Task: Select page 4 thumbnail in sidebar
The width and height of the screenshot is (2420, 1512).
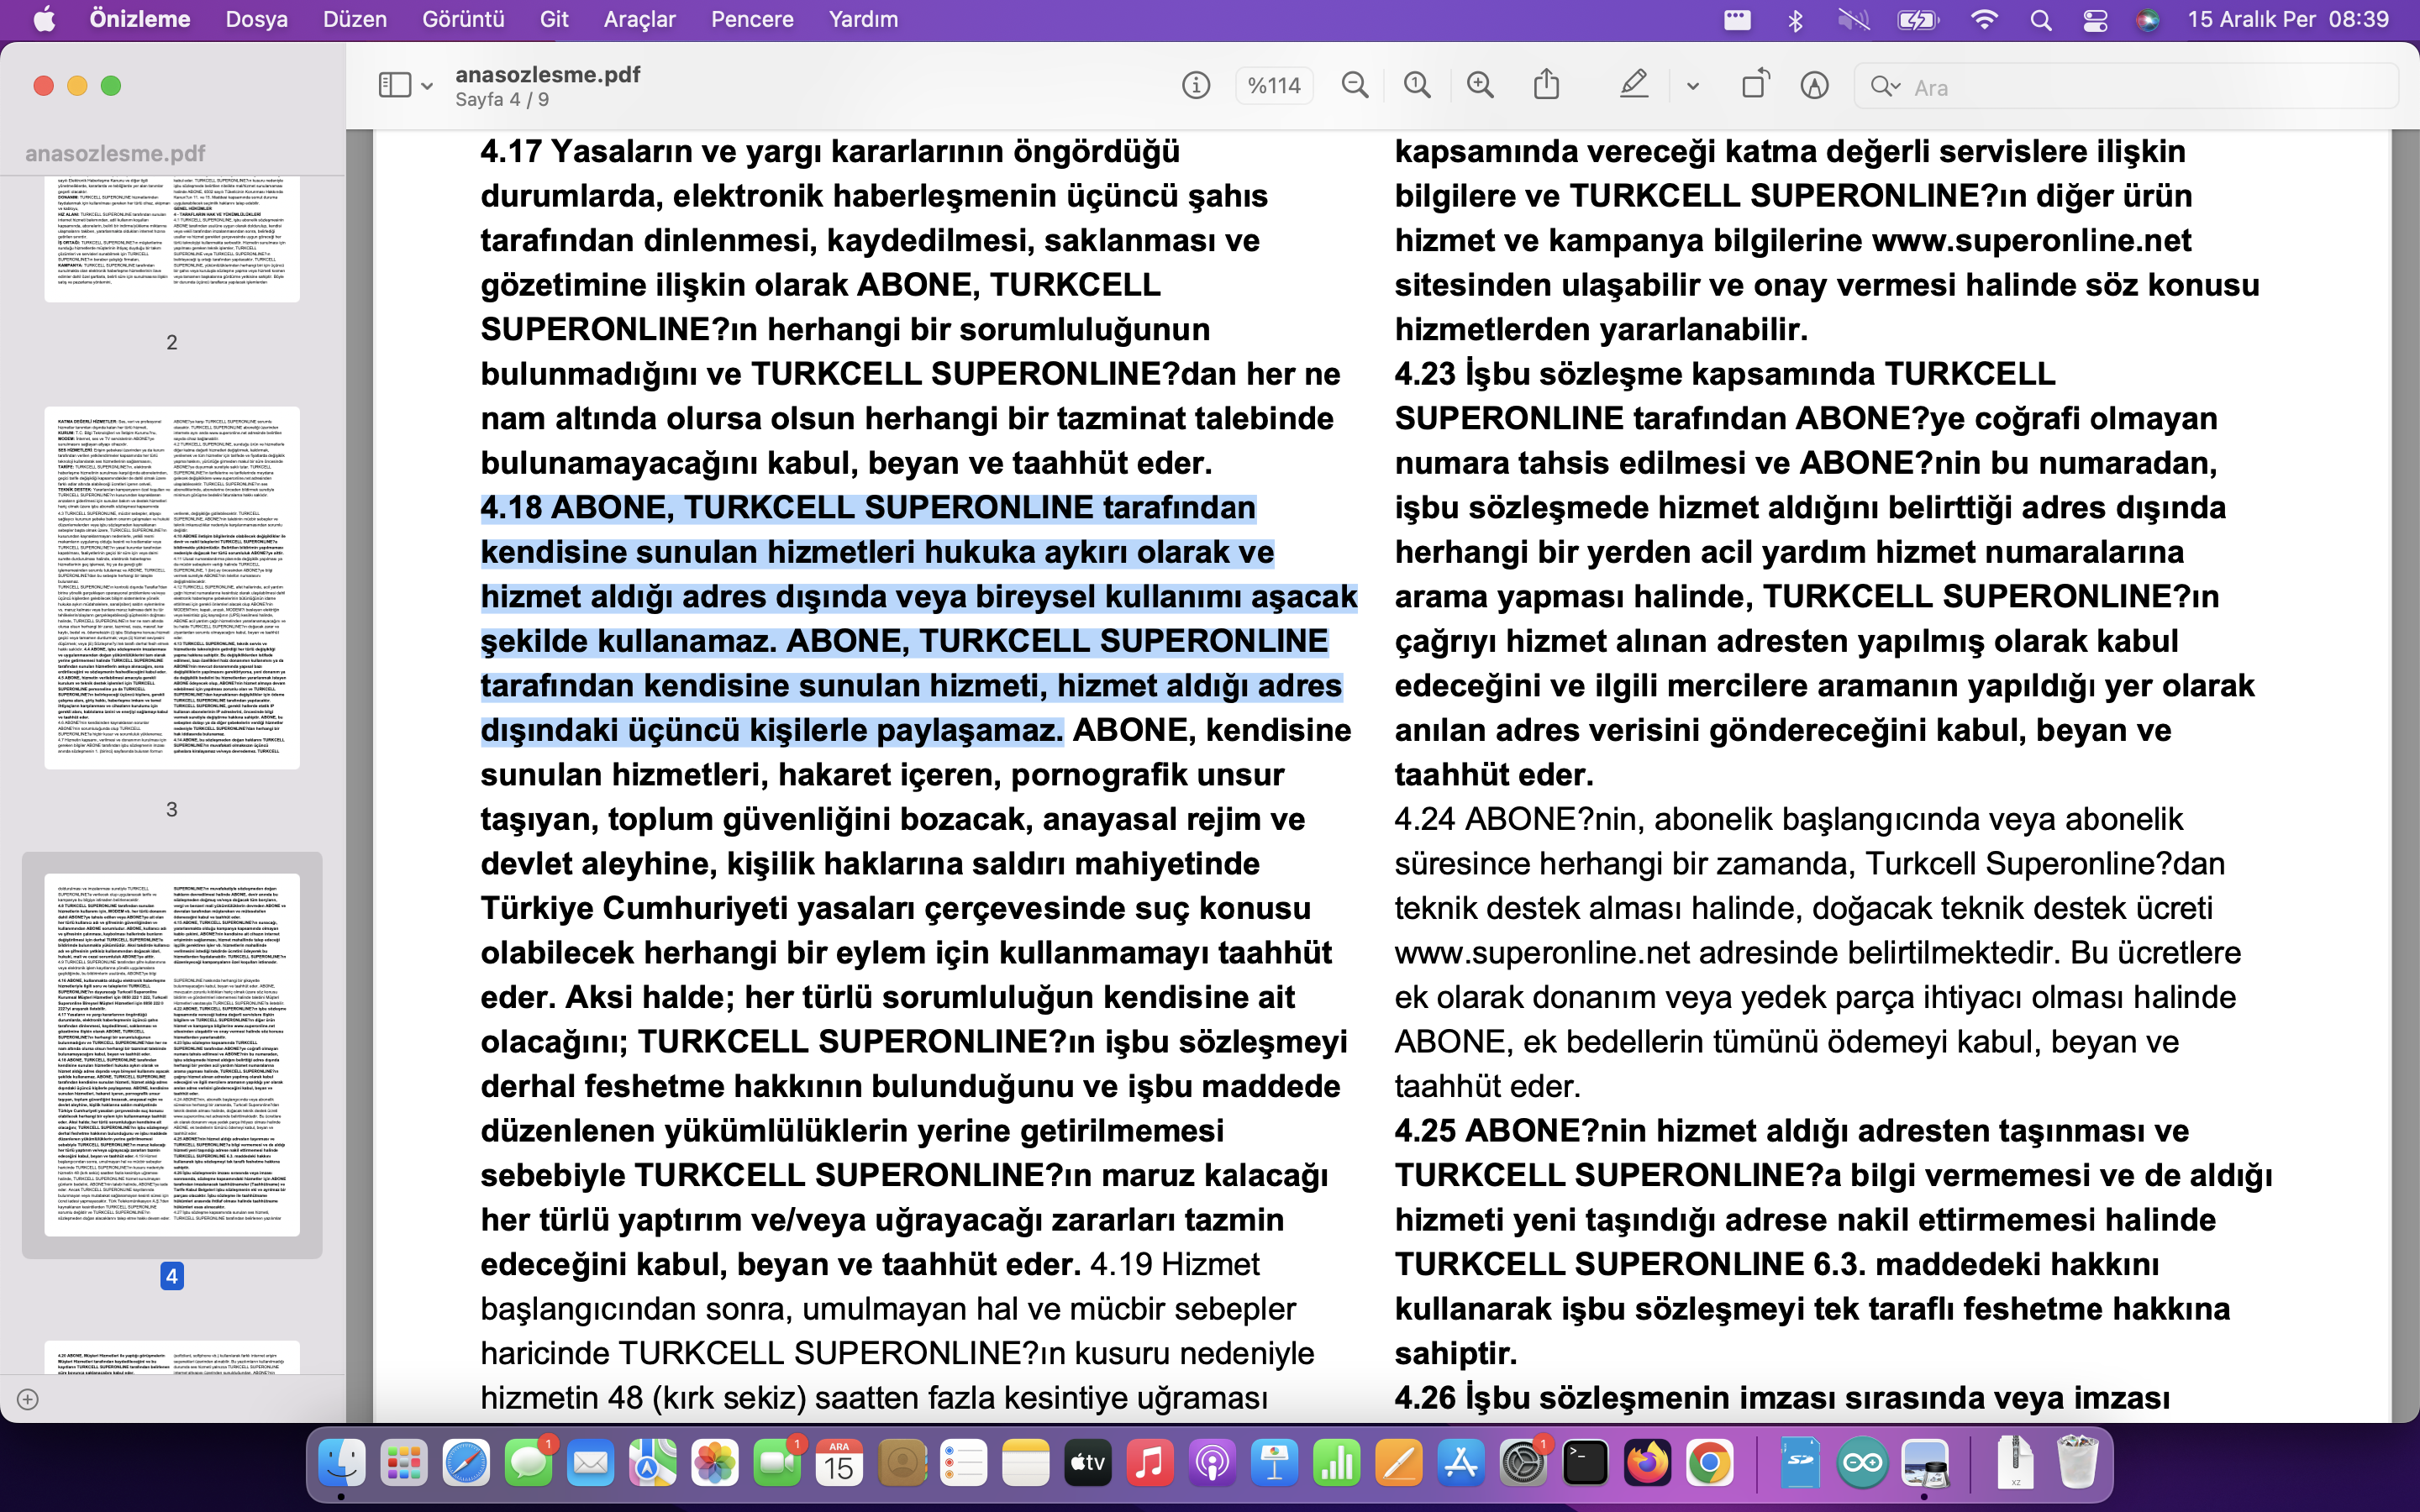Action: (172, 1055)
